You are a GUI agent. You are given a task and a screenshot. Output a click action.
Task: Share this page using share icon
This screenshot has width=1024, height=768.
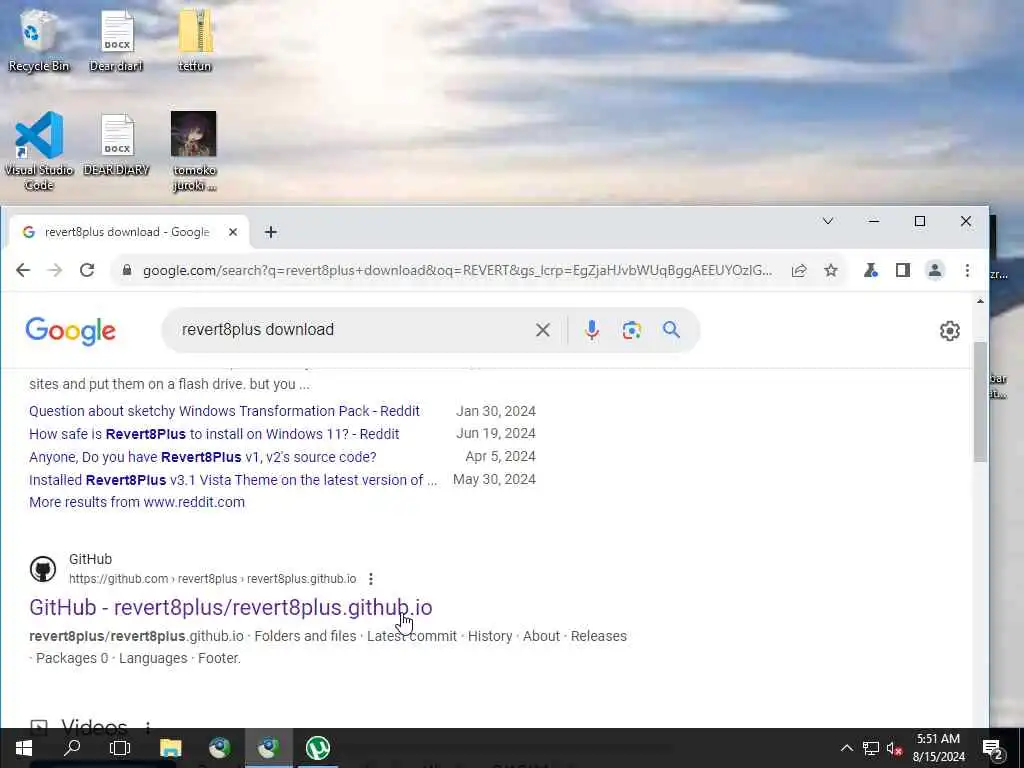pyautogui.click(x=799, y=270)
